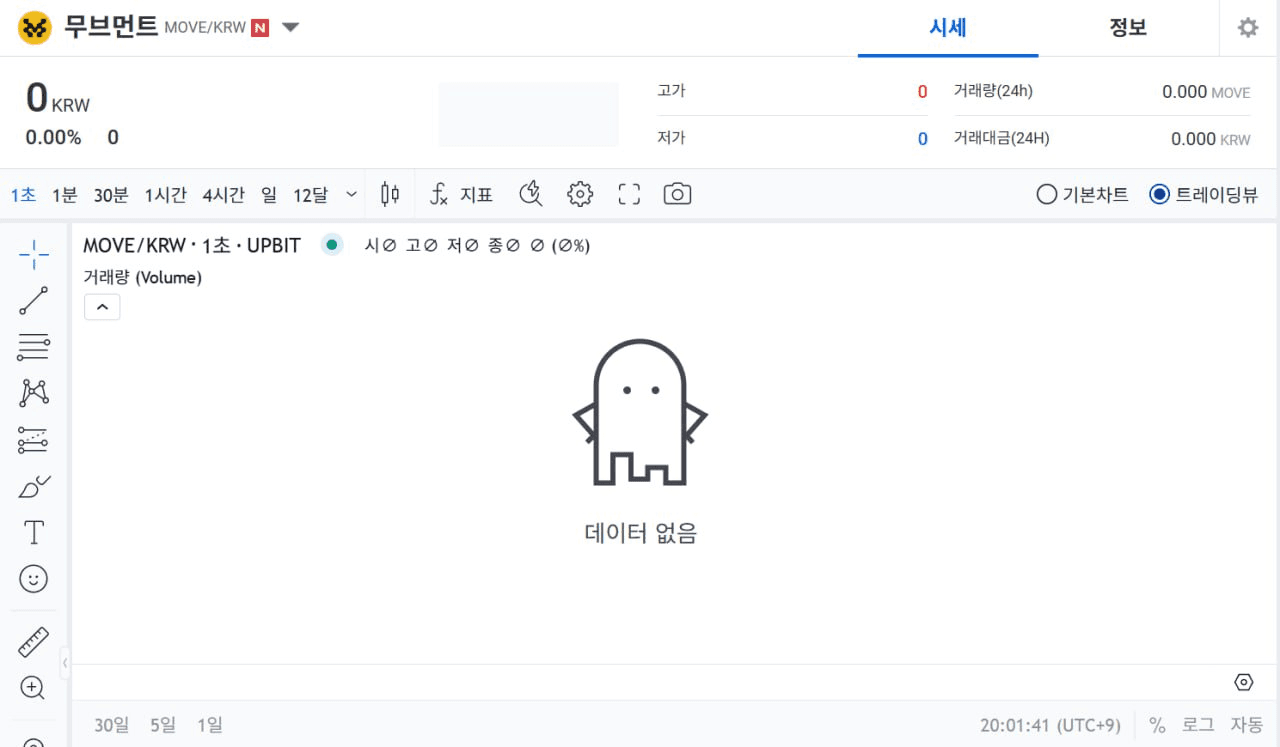Open the emoji icons tool

point(34,579)
